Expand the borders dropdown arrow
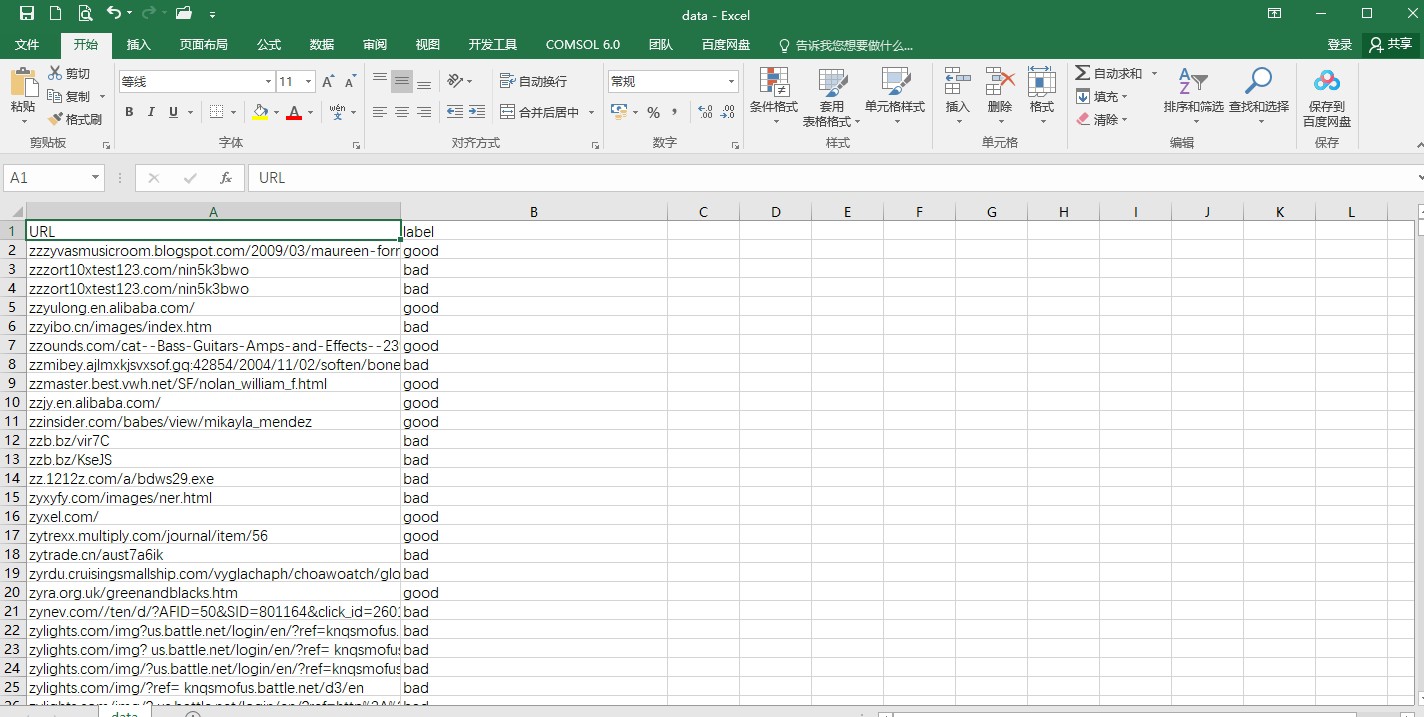 (x=234, y=112)
